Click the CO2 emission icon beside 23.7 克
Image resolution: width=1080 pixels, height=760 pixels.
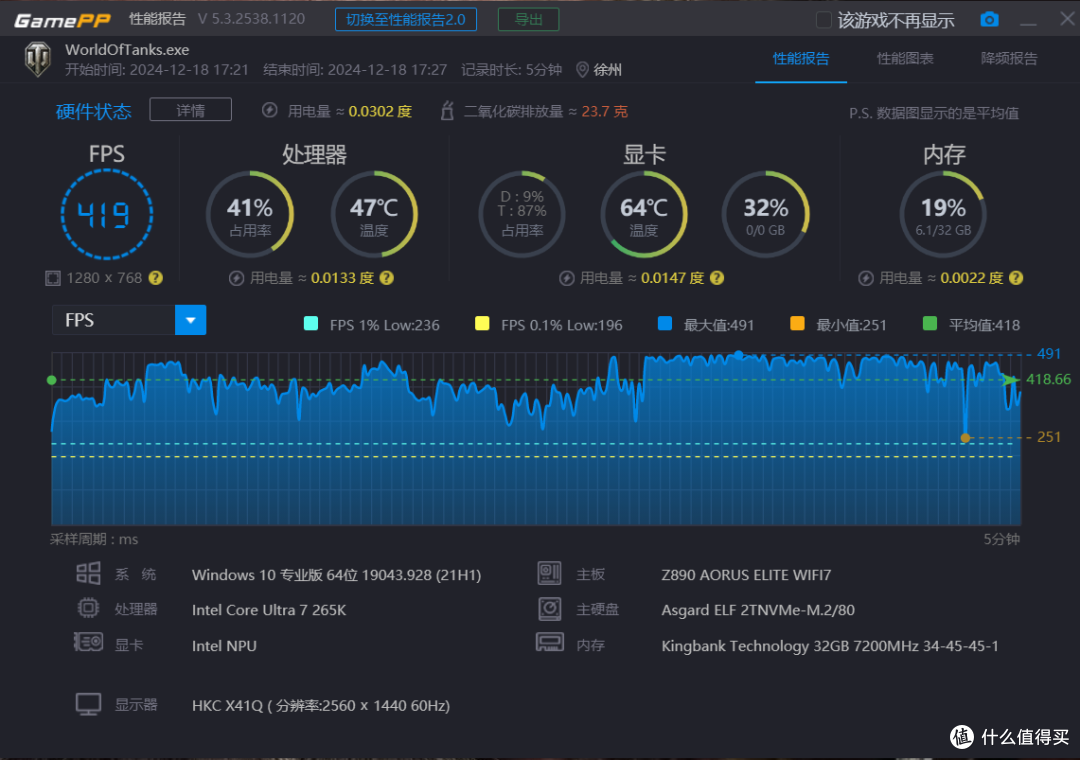[x=447, y=110]
